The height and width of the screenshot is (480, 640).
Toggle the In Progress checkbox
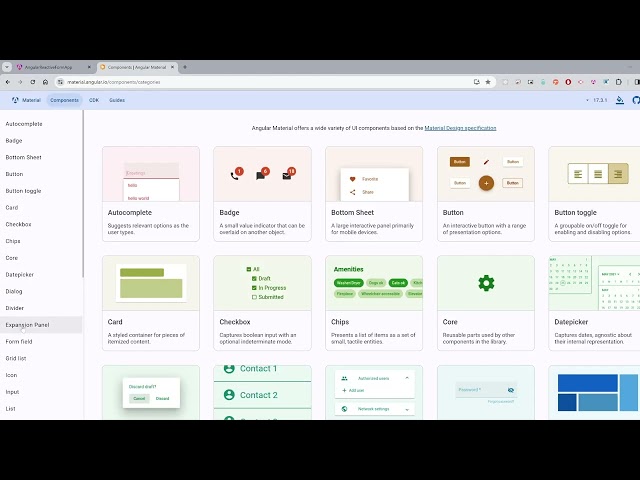(254, 288)
